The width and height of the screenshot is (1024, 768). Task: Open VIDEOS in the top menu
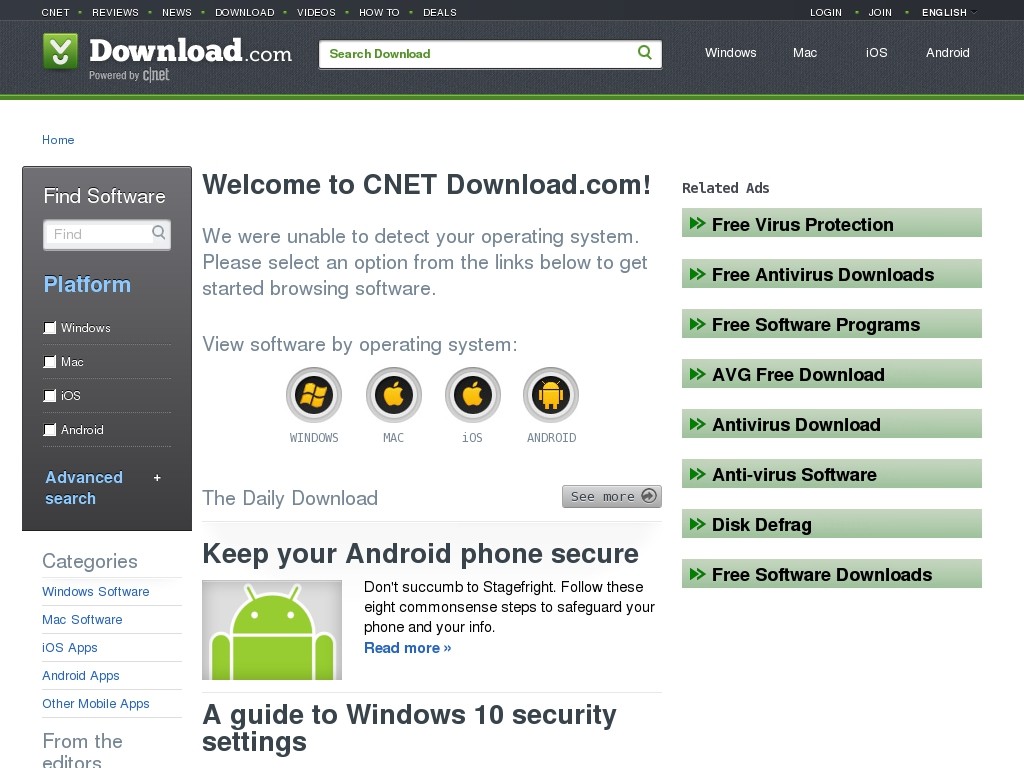pyautogui.click(x=316, y=12)
